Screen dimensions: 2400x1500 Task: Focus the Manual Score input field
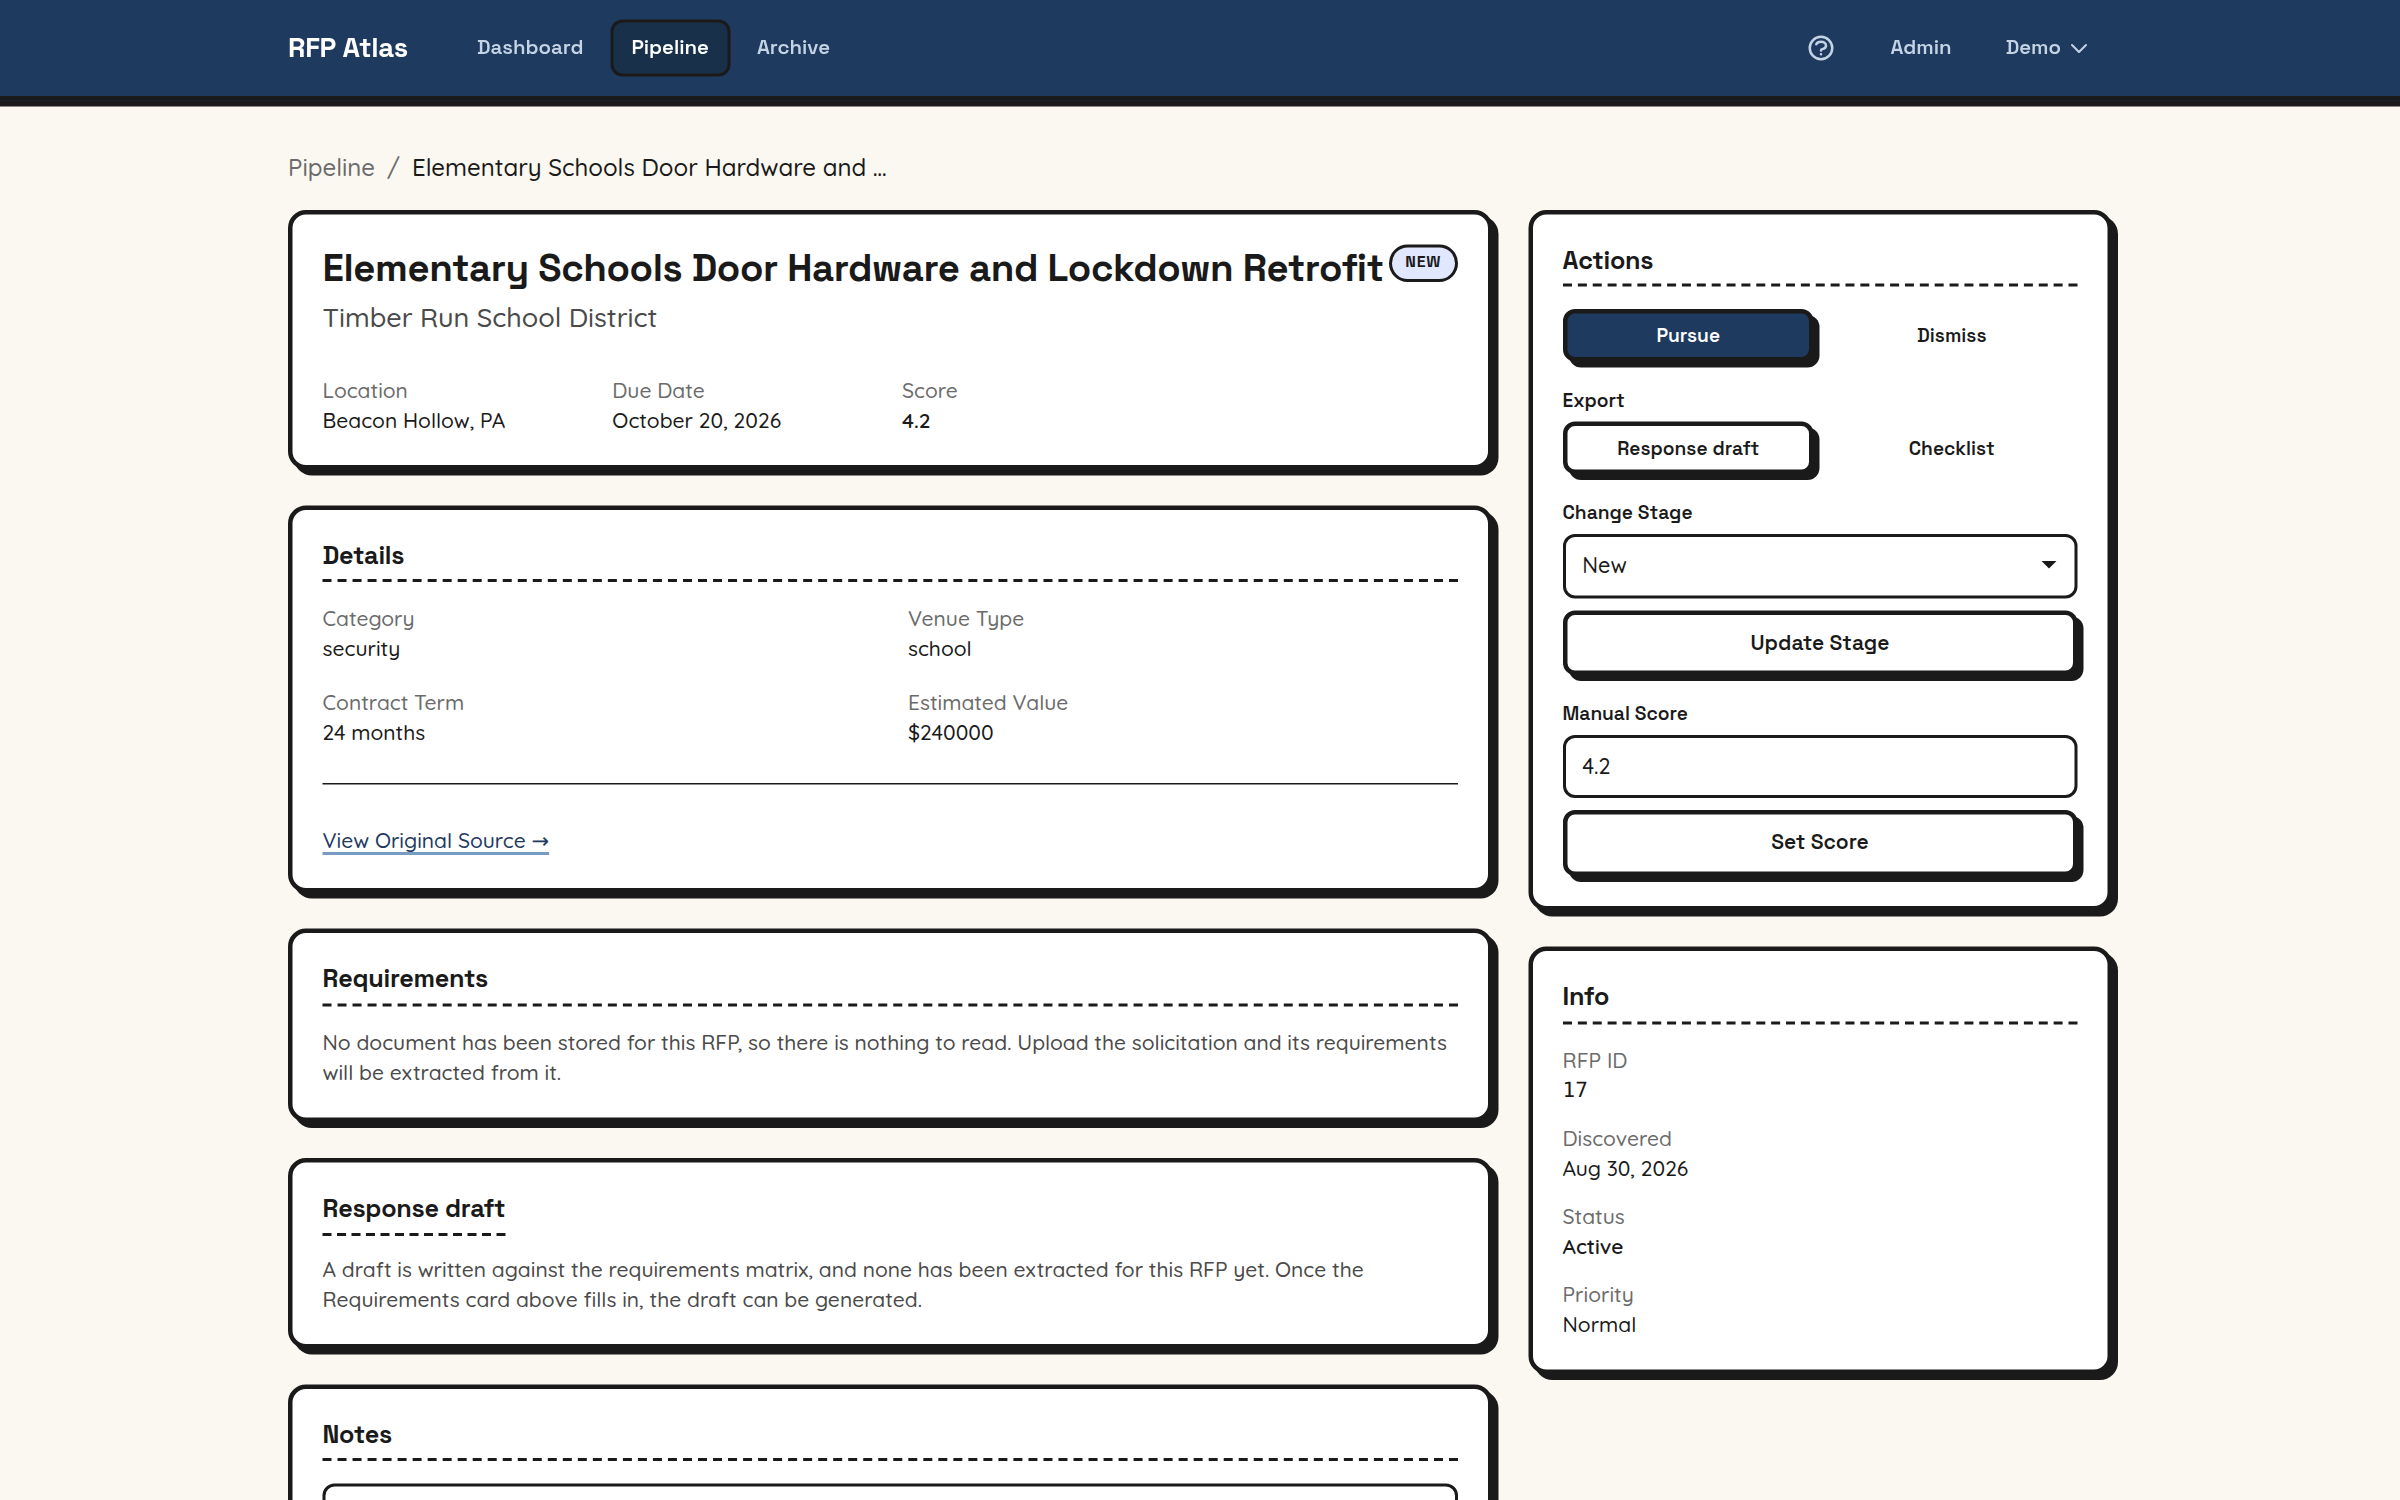1819,767
